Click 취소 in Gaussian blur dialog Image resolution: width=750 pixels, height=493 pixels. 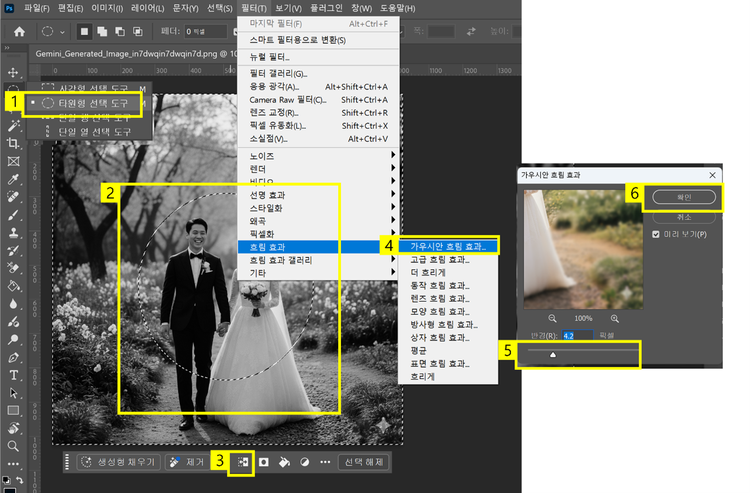click(x=684, y=217)
